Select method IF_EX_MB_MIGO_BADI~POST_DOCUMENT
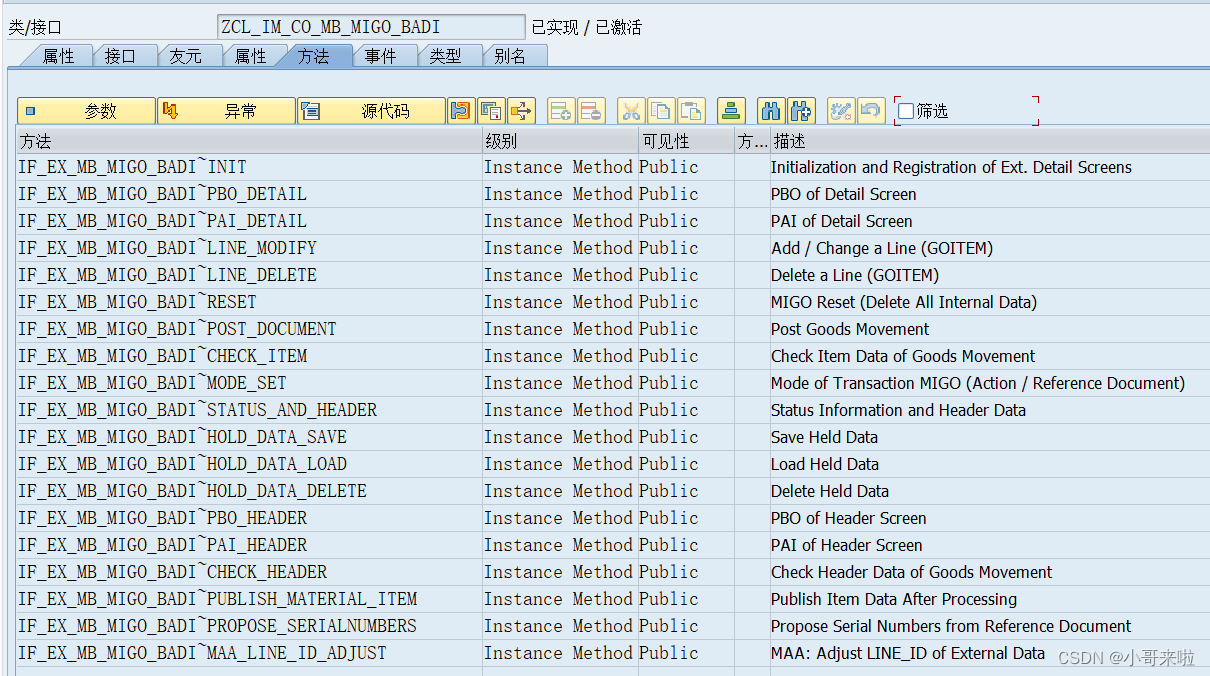The height and width of the screenshot is (676, 1210). pyautogui.click(x=177, y=329)
